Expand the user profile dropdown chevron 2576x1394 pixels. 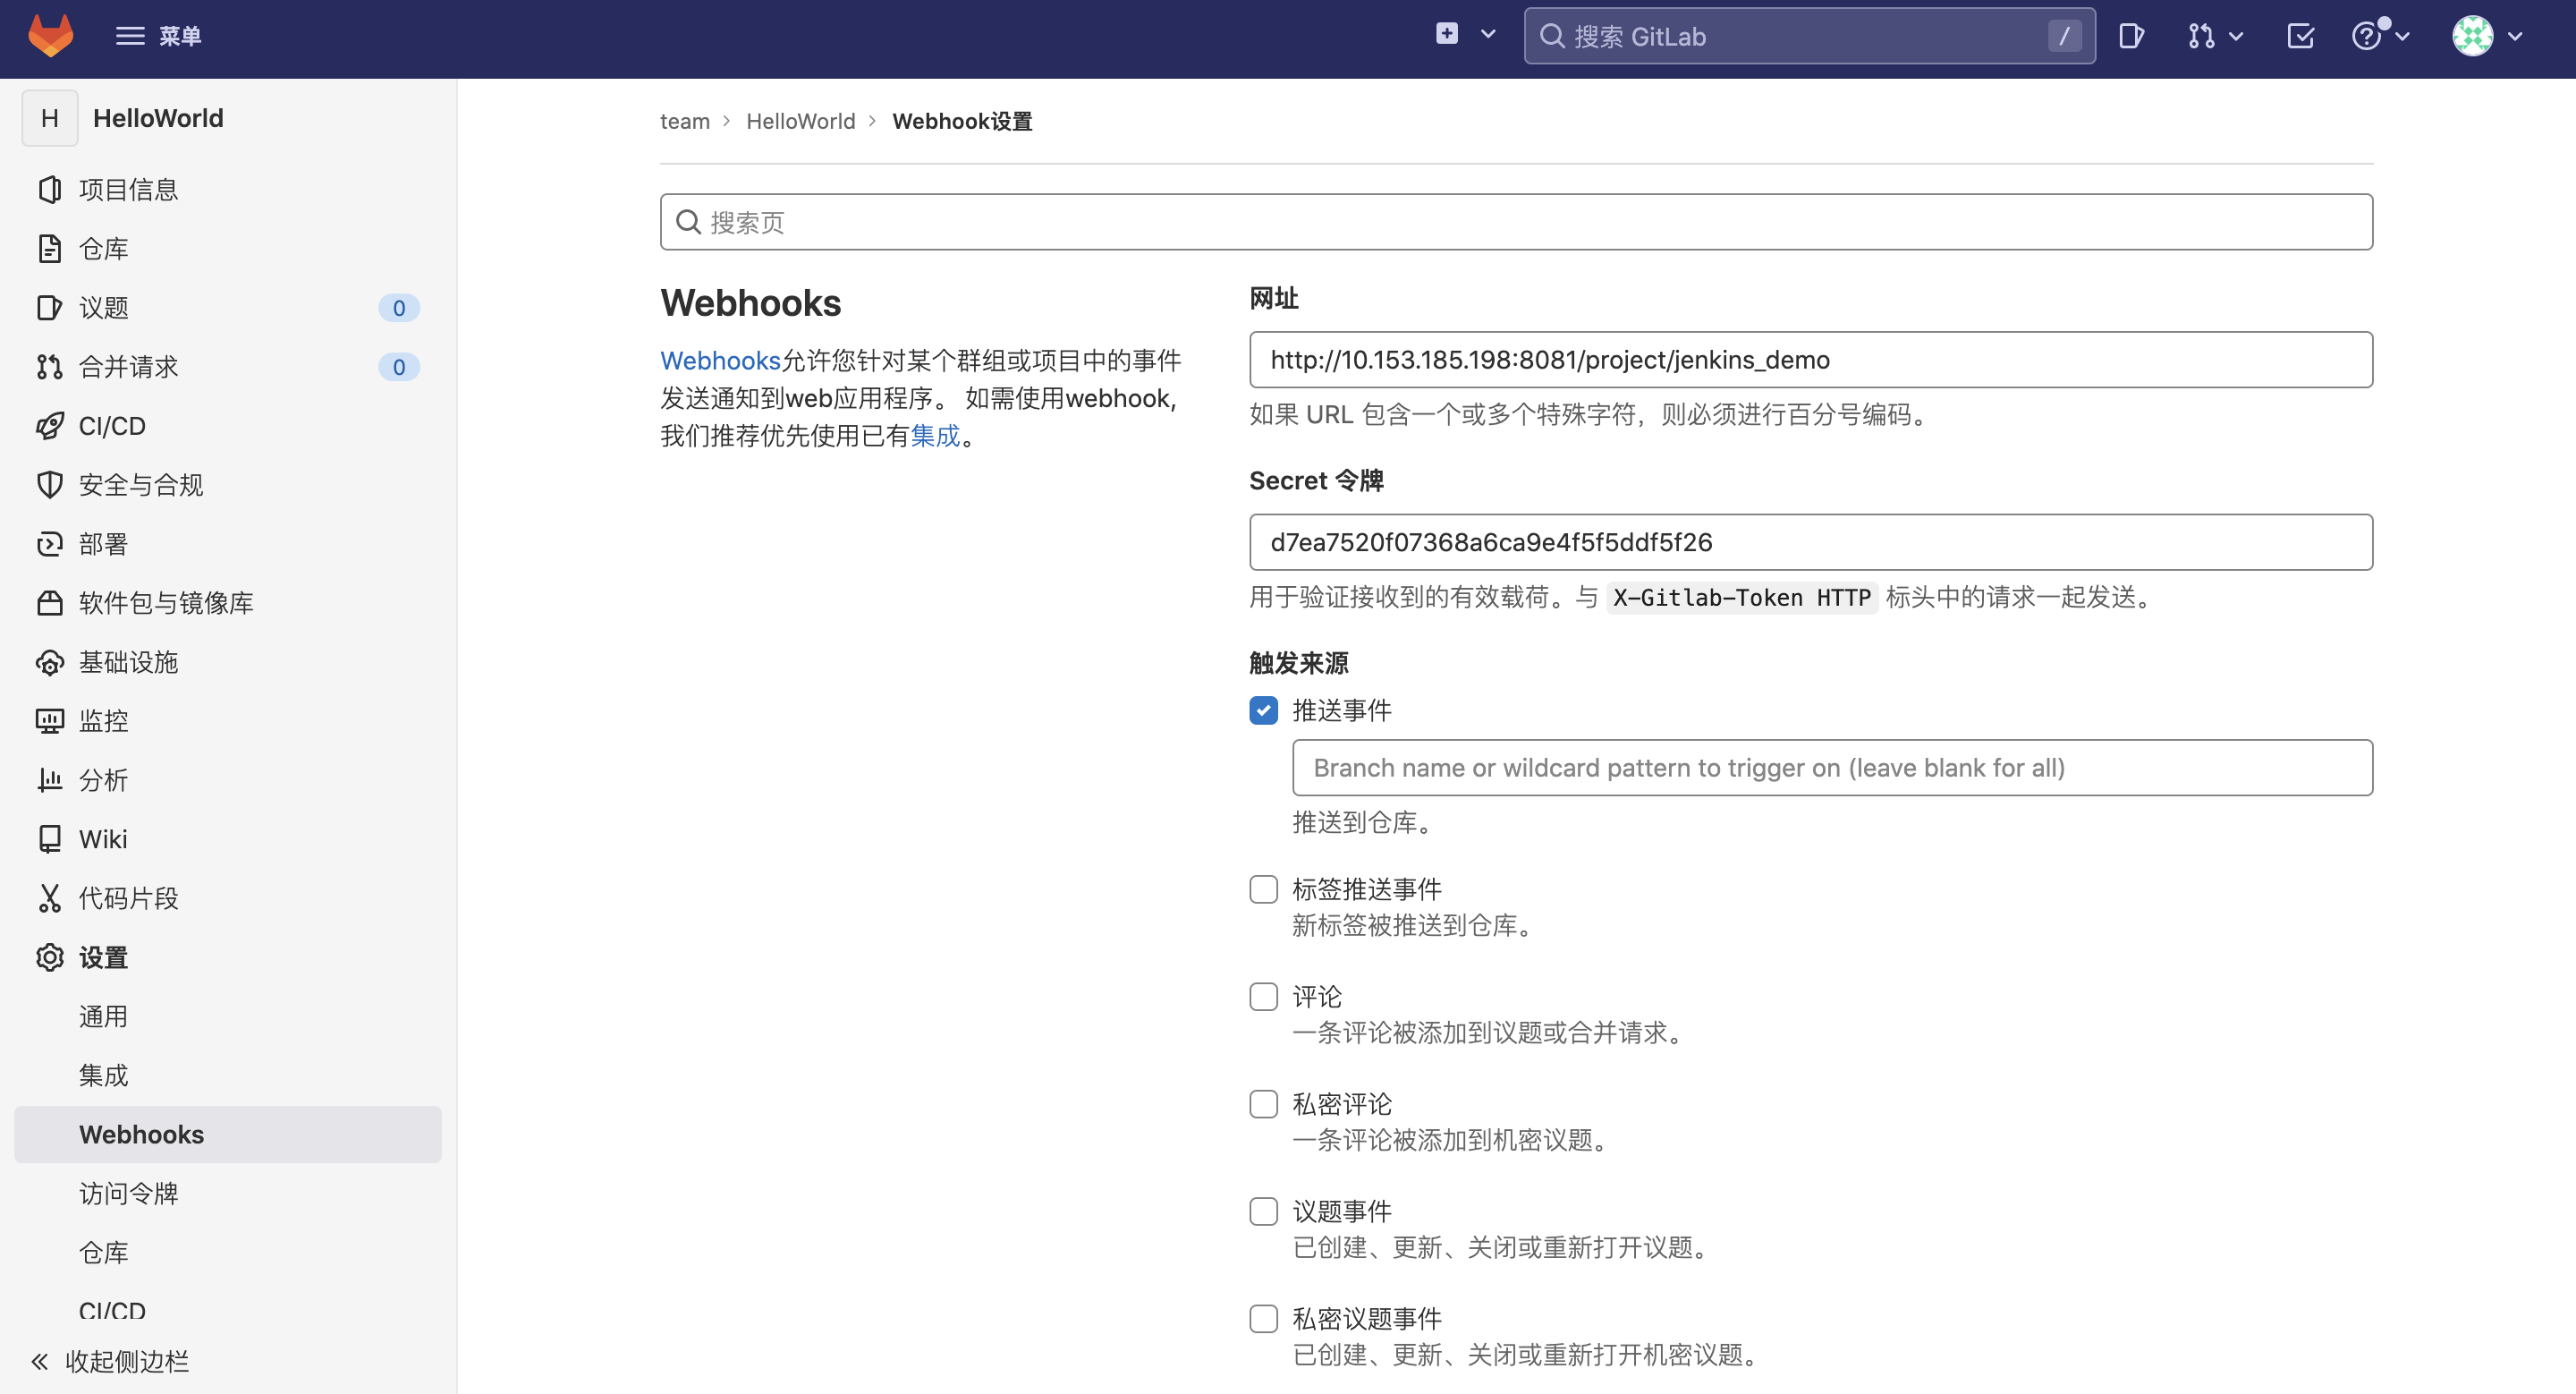click(x=2515, y=37)
